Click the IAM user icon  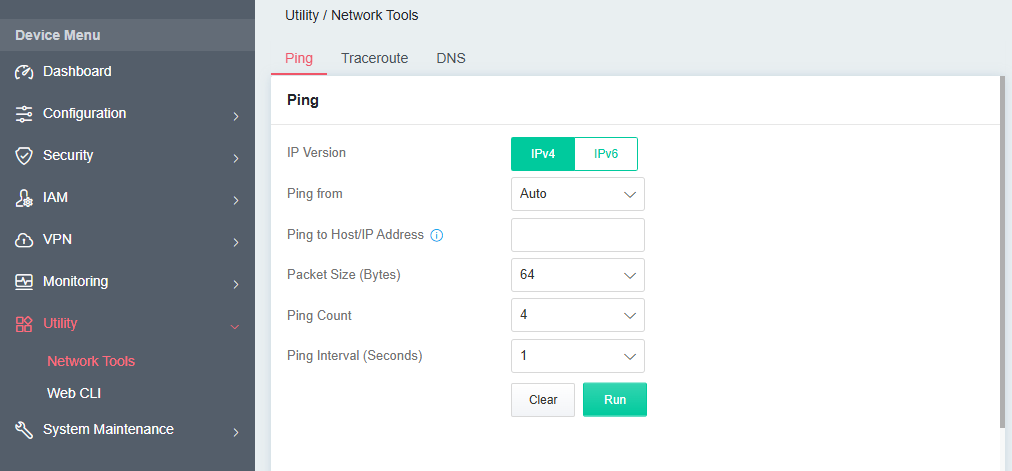[x=24, y=198]
